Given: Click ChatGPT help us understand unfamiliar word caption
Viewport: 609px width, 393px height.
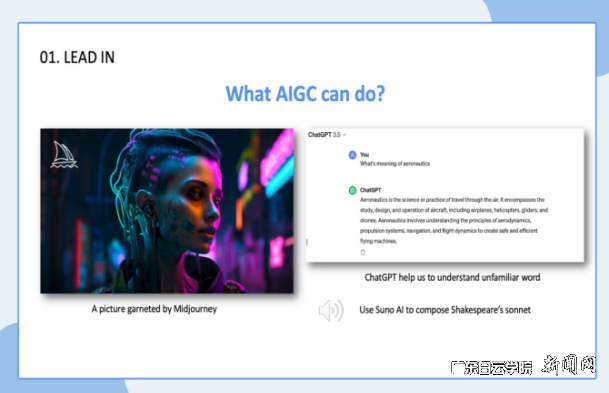Looking at the screenshot, I should [452, 277].
